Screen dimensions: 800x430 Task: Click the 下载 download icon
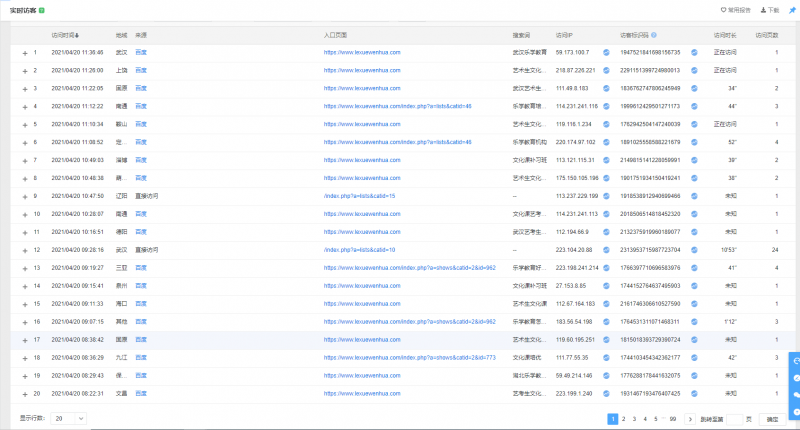coord(769,10)
